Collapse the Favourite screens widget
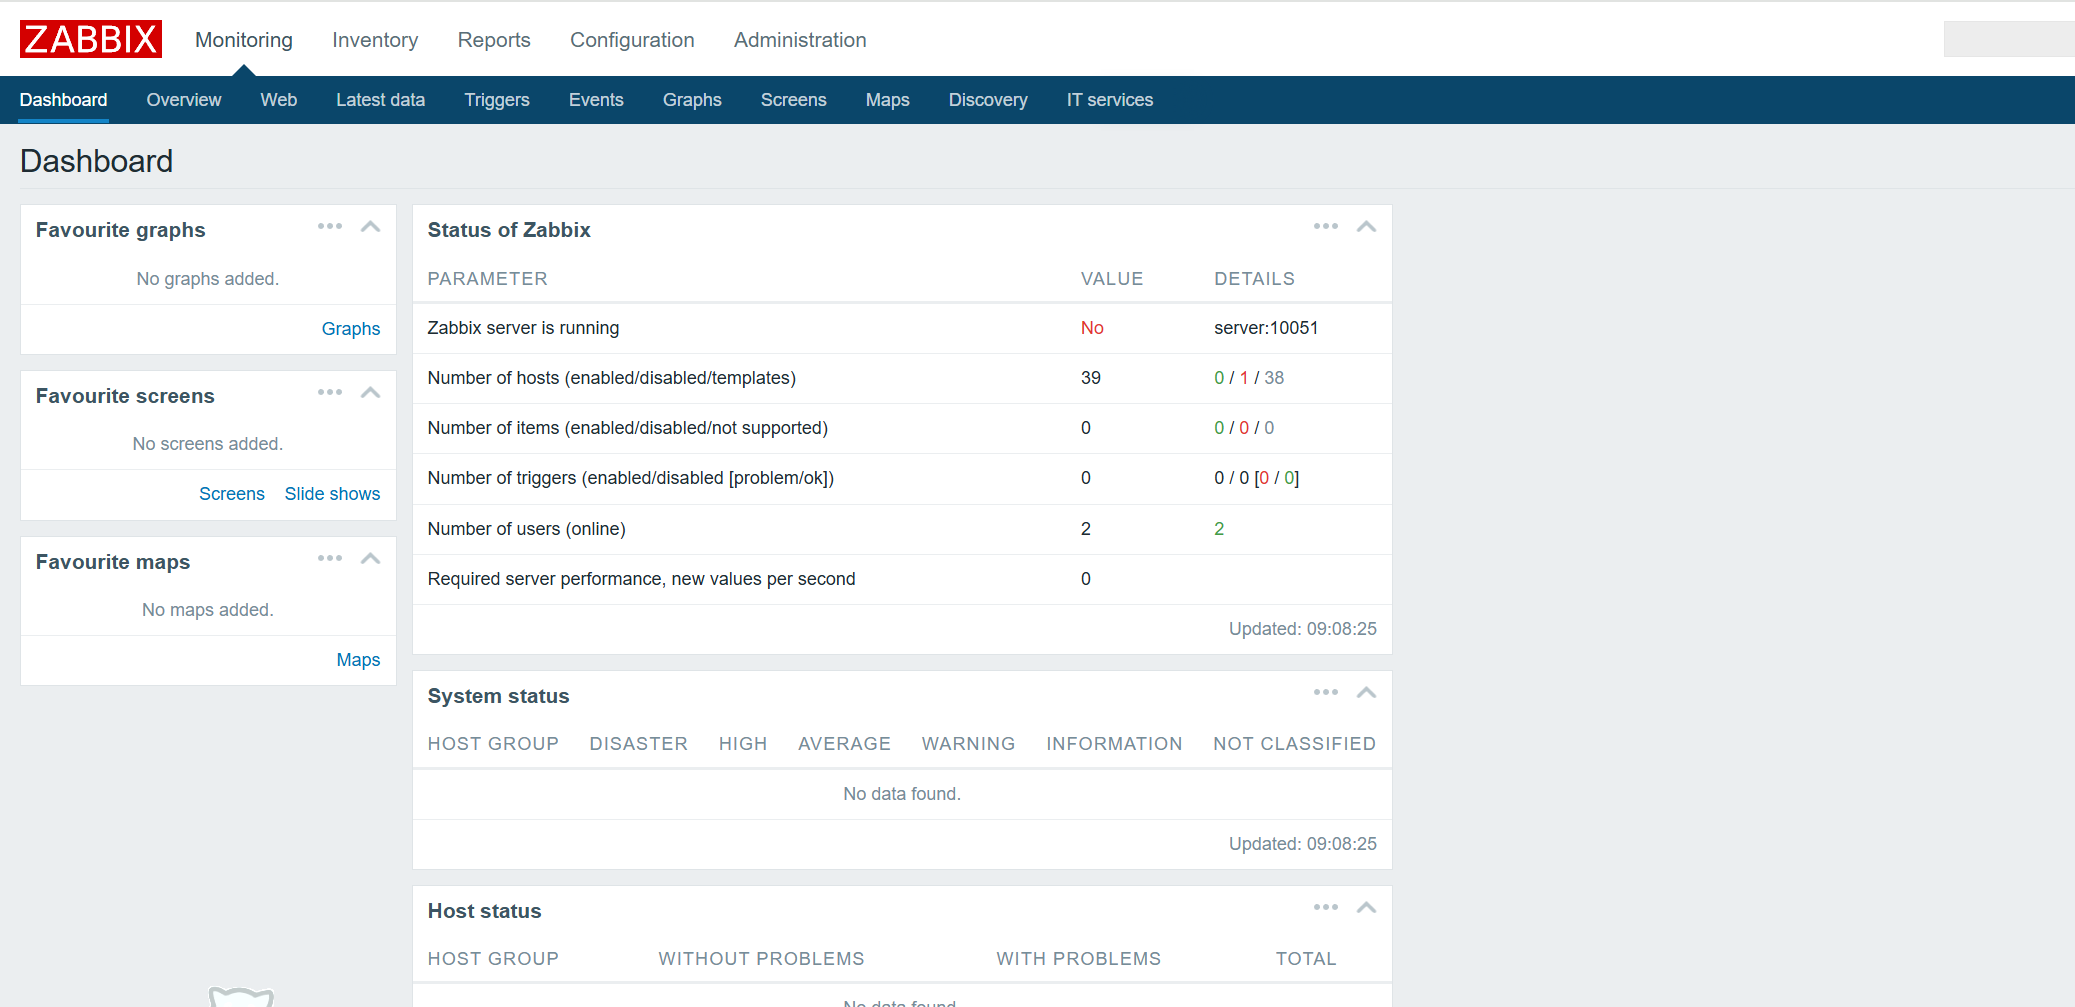 click(371, 393)
